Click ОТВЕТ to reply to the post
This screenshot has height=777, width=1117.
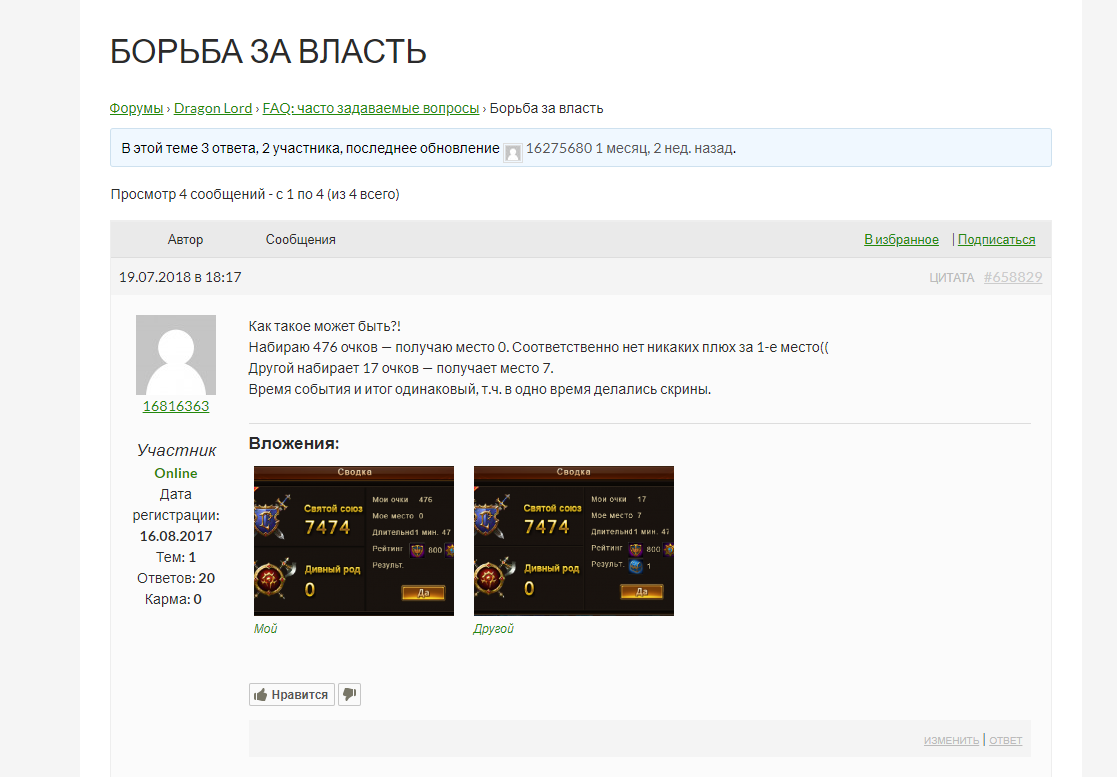pos(1005,741)
